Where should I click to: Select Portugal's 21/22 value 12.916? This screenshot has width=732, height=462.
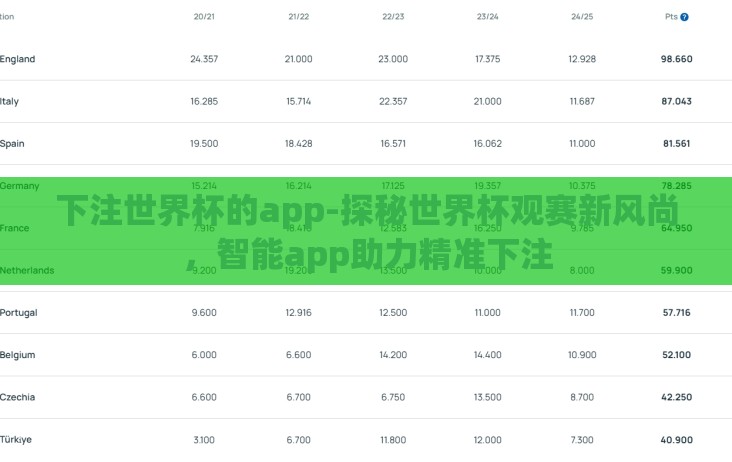(x=298, y=313)
